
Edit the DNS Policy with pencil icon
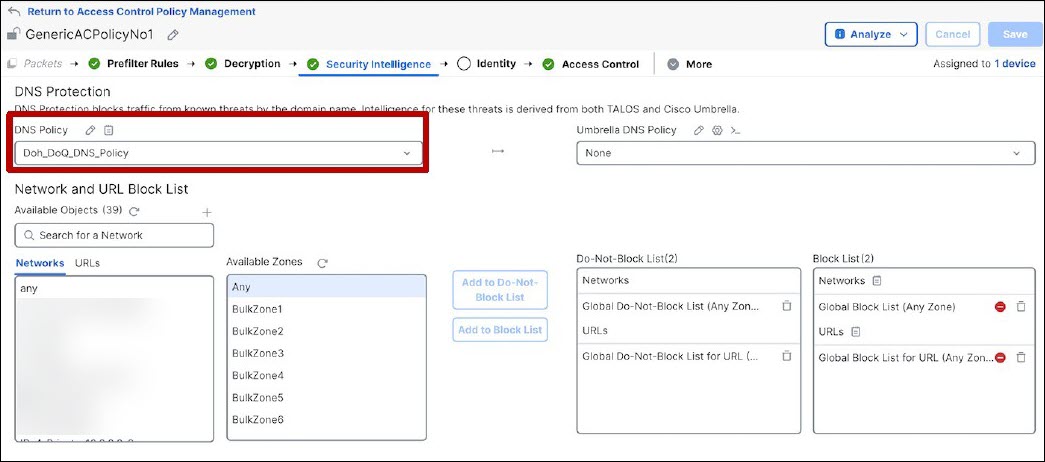pyautogui.click(x=90, y=130)
